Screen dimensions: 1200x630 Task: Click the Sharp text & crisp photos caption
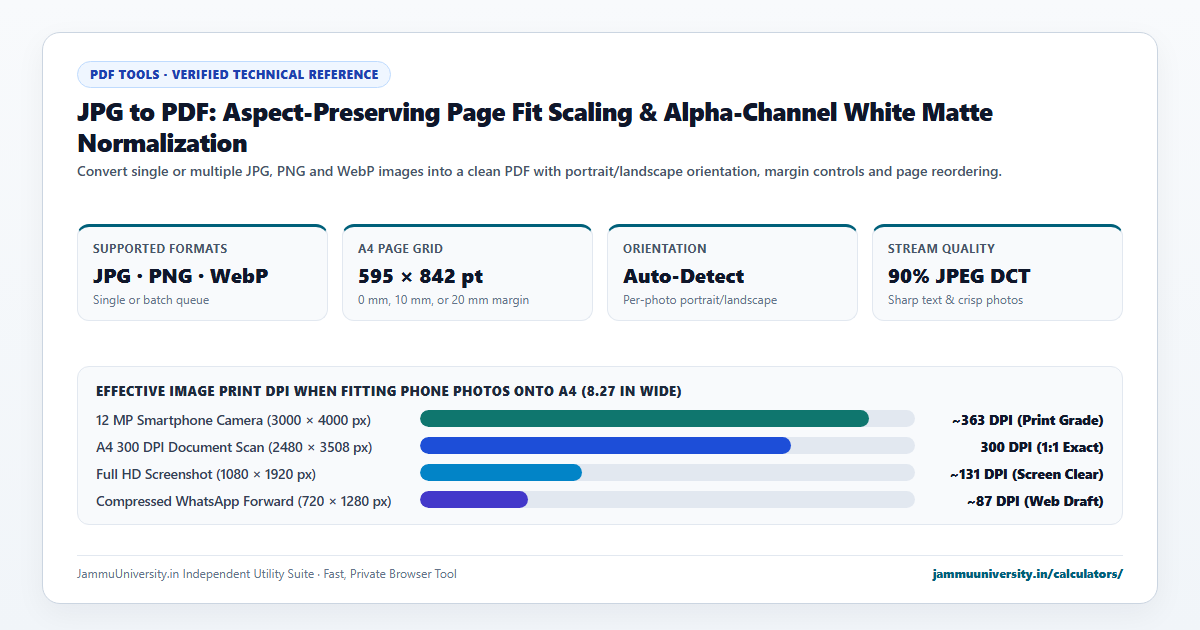pos(955,300)
